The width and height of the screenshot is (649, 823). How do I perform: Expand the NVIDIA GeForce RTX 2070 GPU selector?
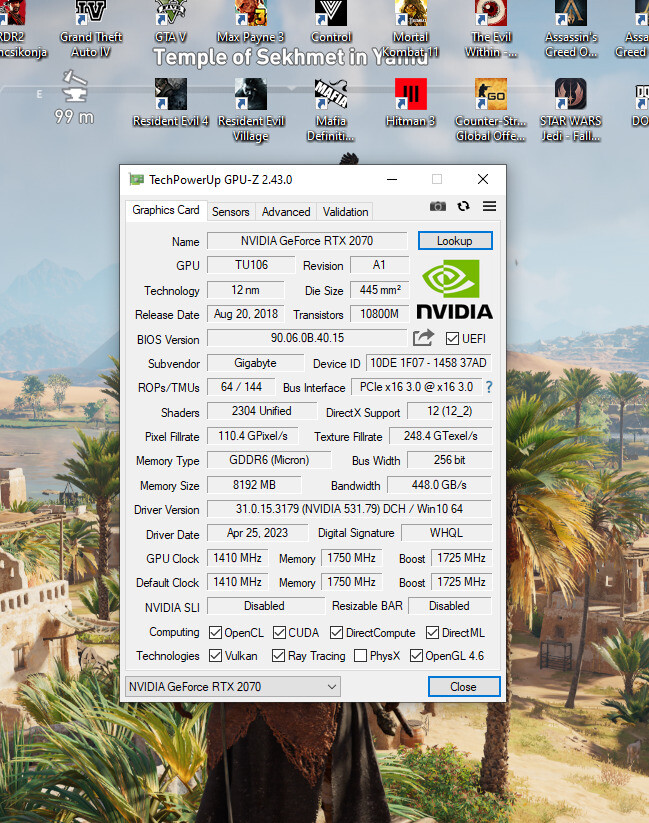233,687
